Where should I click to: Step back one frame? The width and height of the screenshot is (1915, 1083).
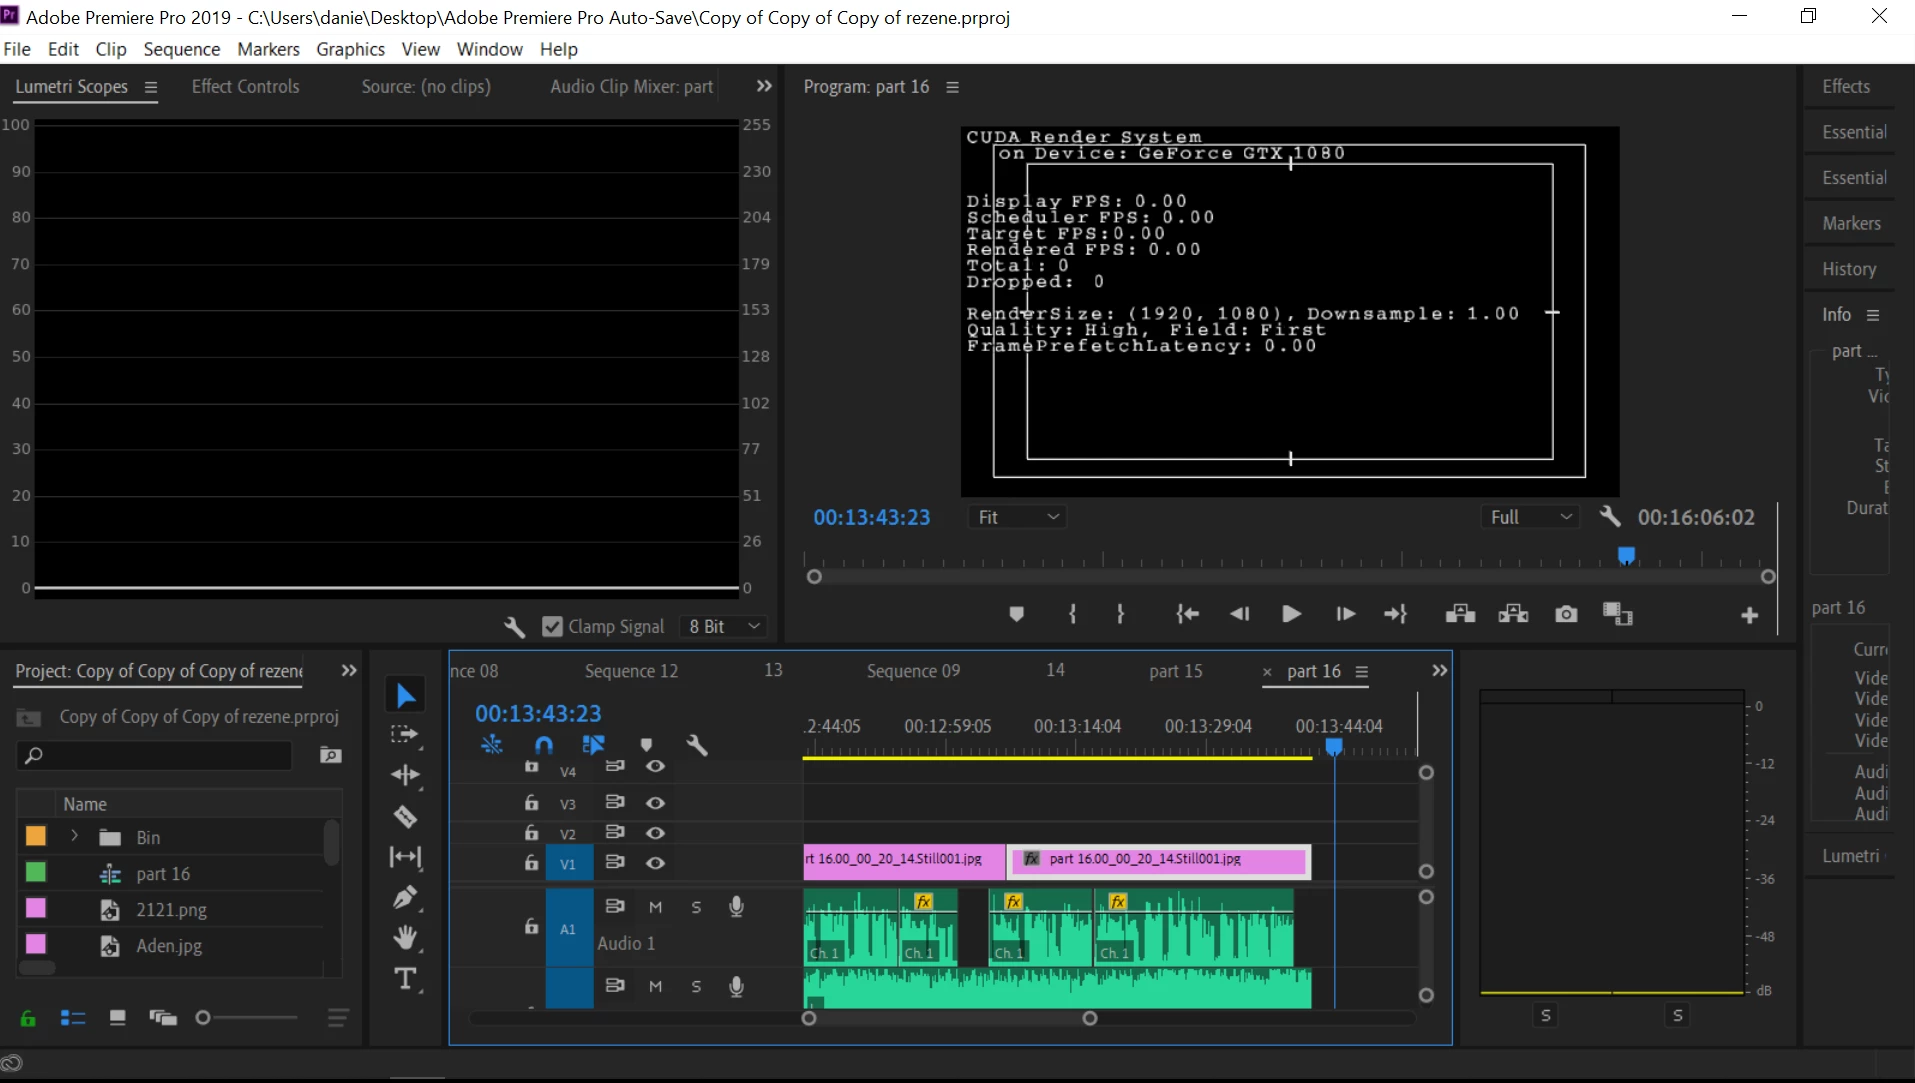[1239, 614]
